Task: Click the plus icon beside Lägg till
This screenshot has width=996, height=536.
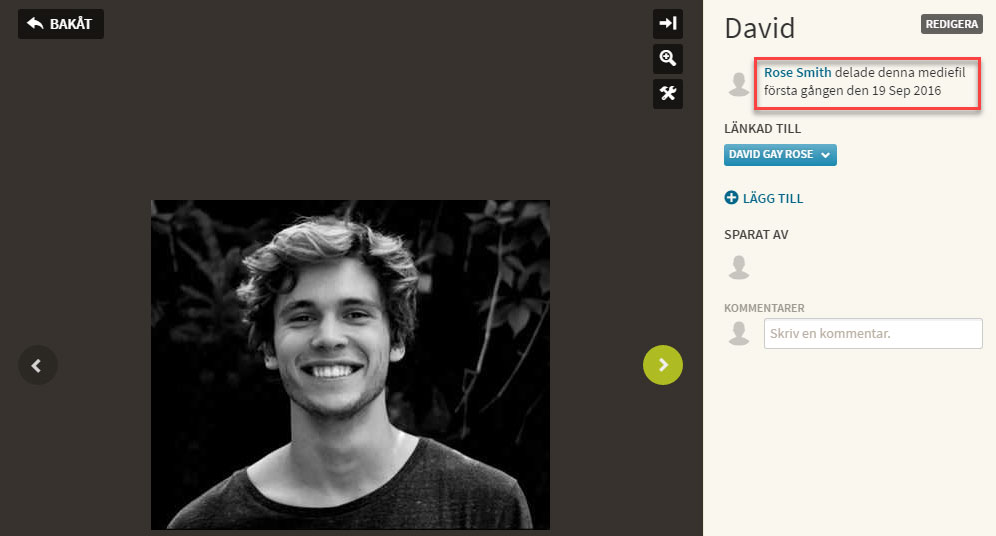Action: (731, 198)
